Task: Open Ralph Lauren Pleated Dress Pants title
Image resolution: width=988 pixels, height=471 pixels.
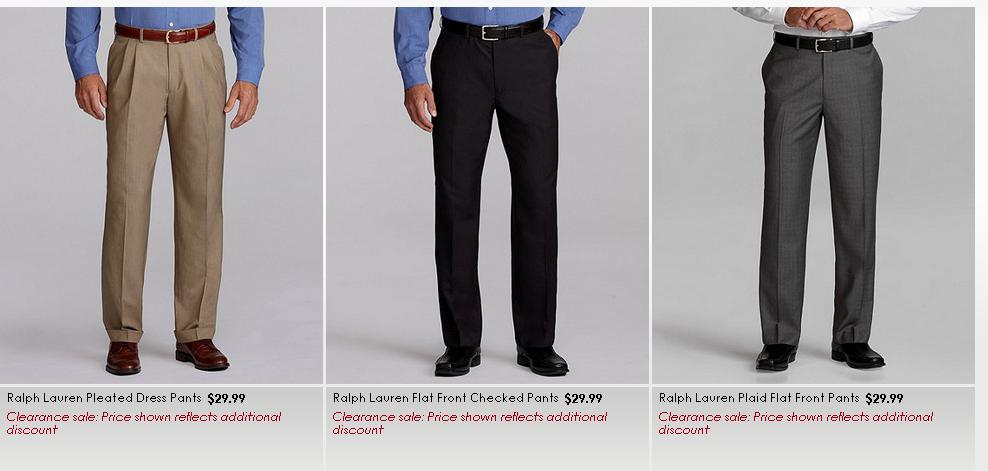Action: coord(104,398)
